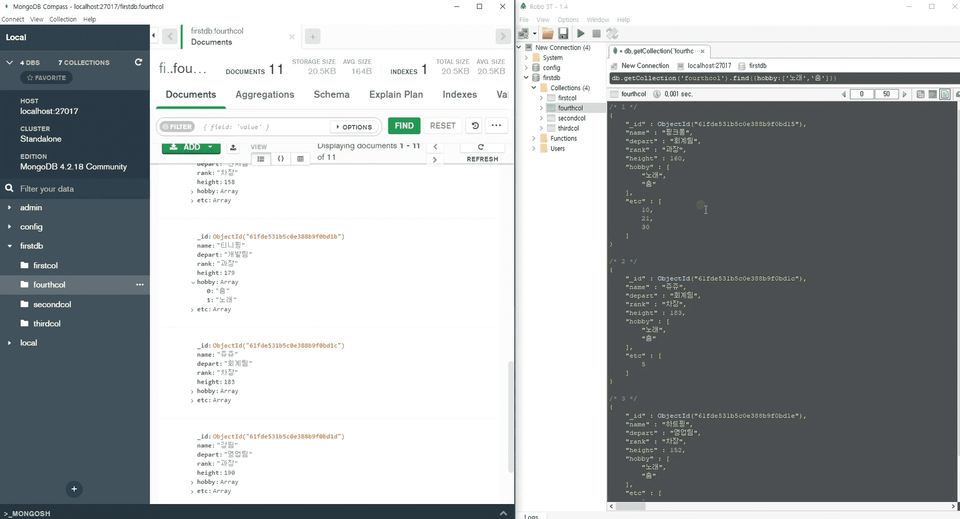Select fourthcol in Robo 3T tree
Screen dimensions: 960x519
pos(570,108)
